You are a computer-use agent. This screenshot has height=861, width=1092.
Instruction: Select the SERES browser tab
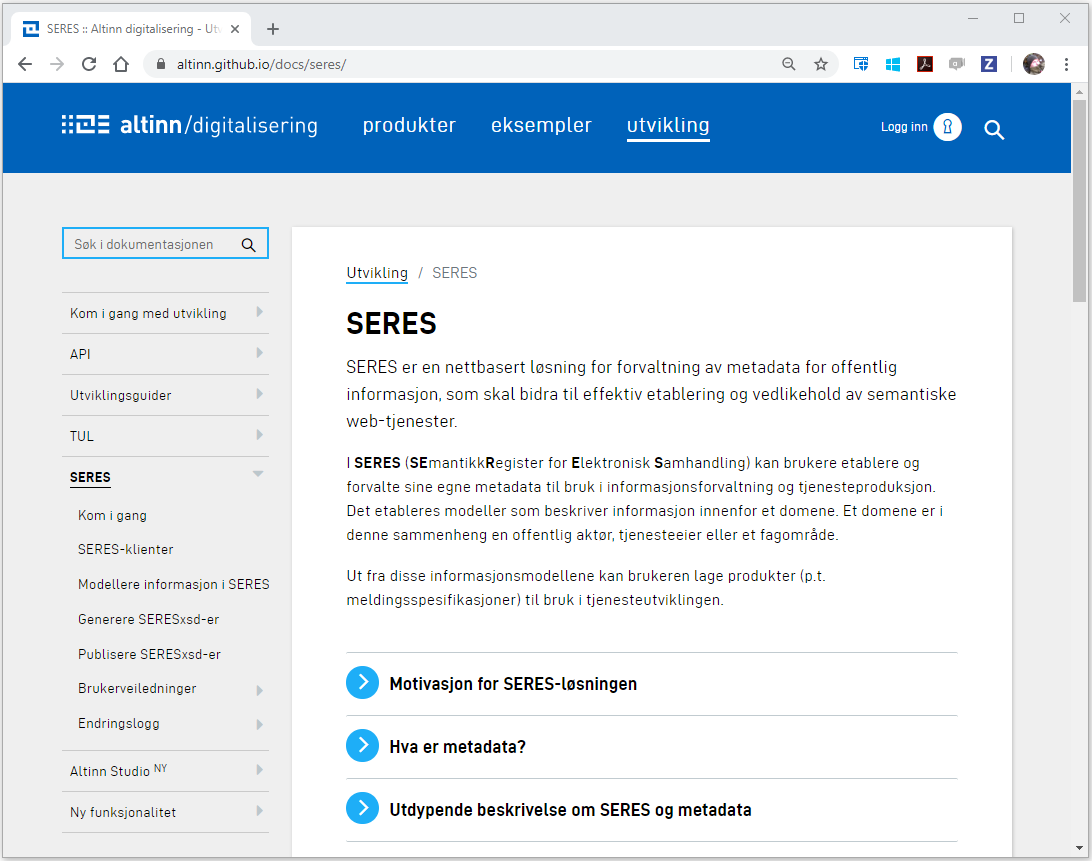pyautogui.click(x=131, y=29)
